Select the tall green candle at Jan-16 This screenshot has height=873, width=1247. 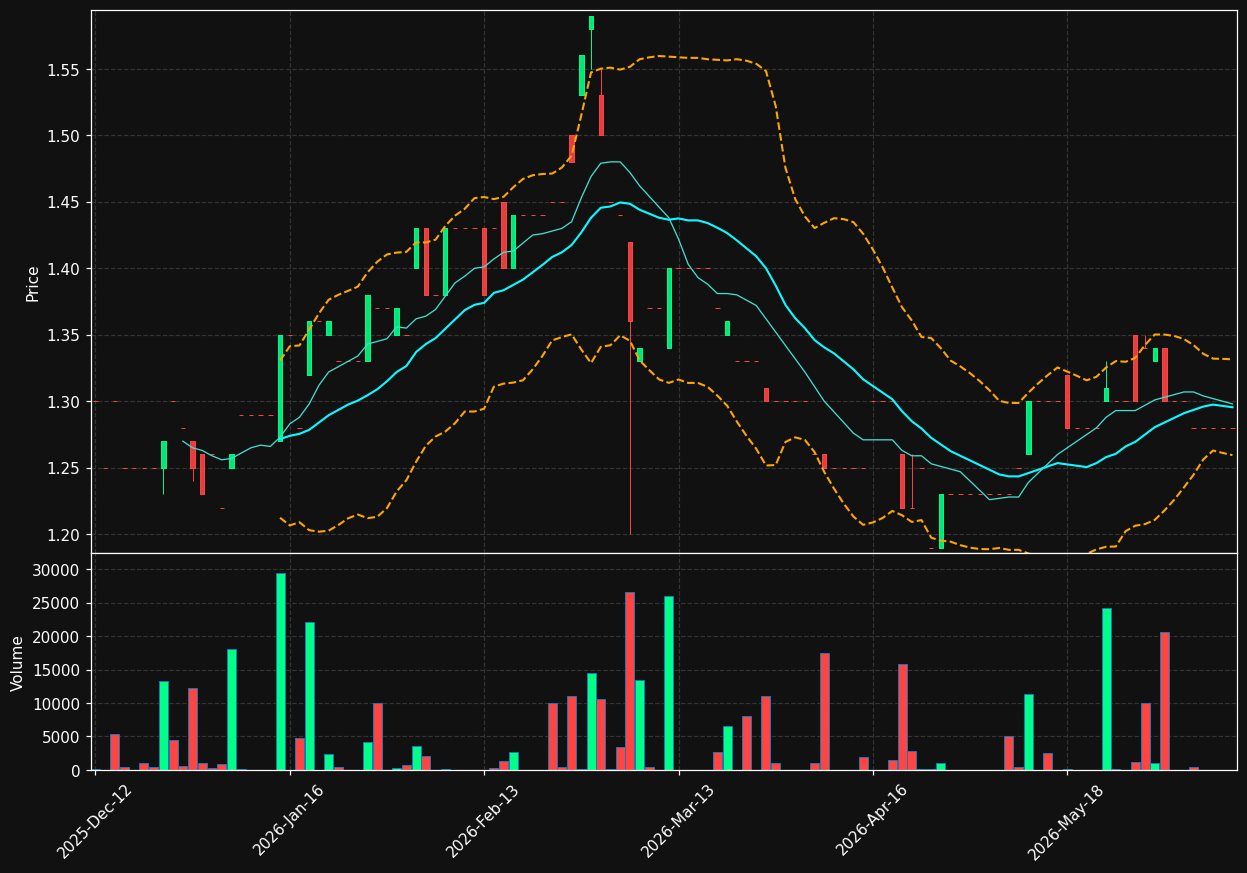(280, 388)
